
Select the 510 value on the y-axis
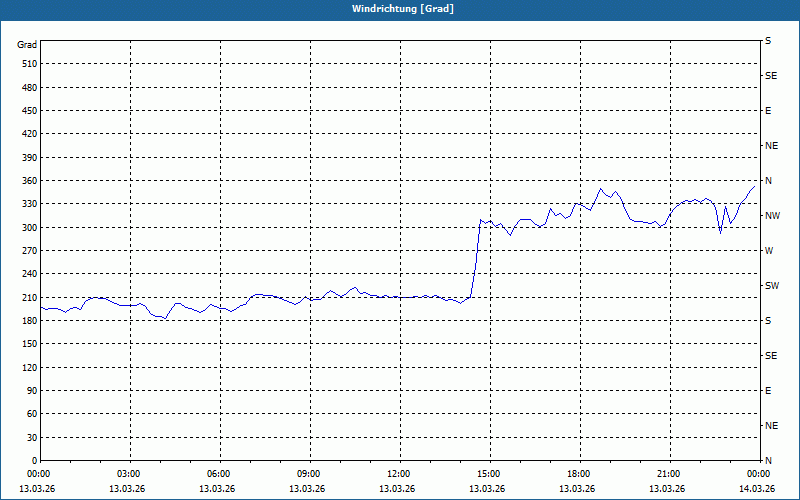point(30,64)
